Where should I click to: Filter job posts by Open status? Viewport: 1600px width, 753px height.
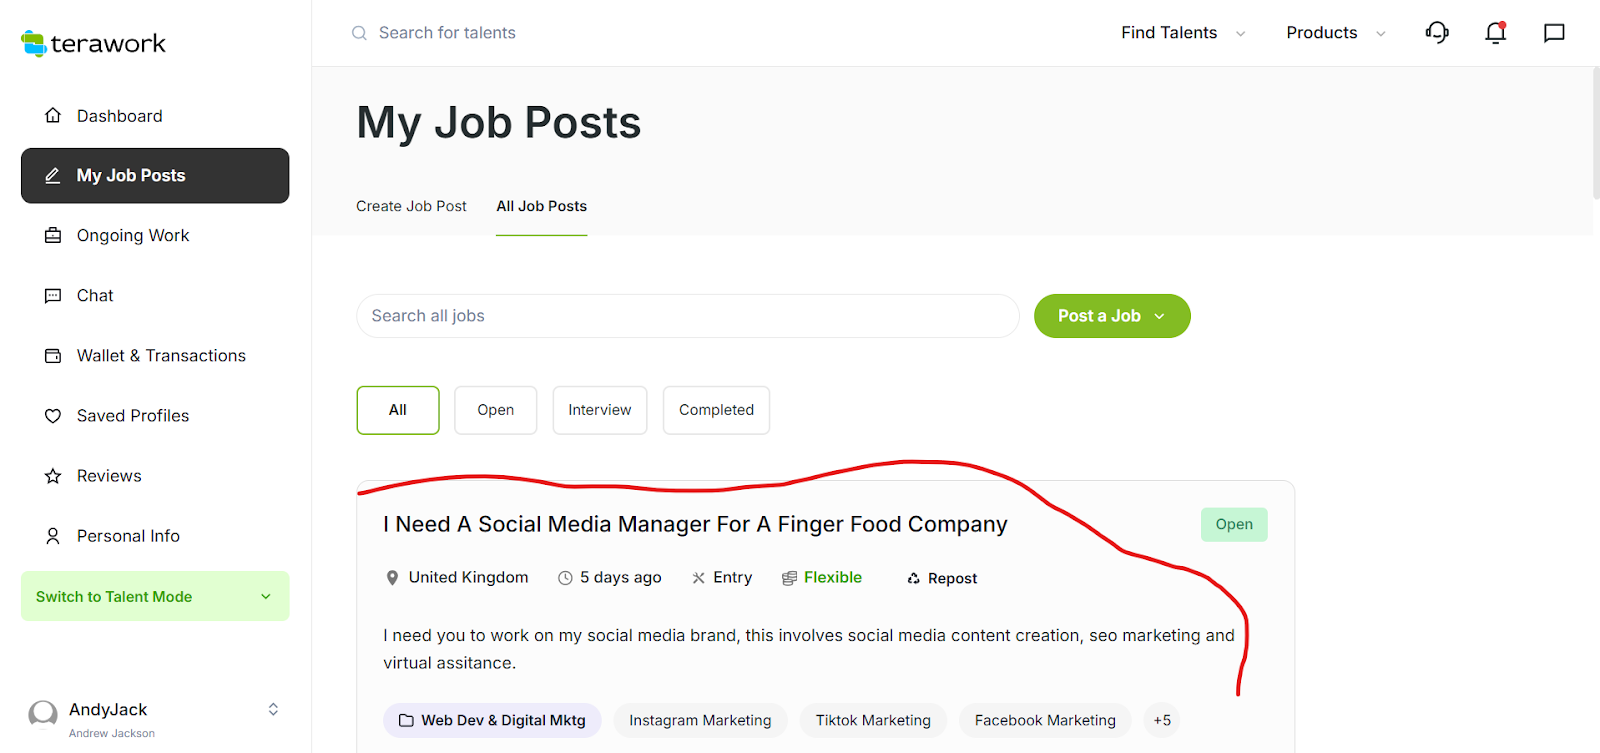click(x=495, y=410)
